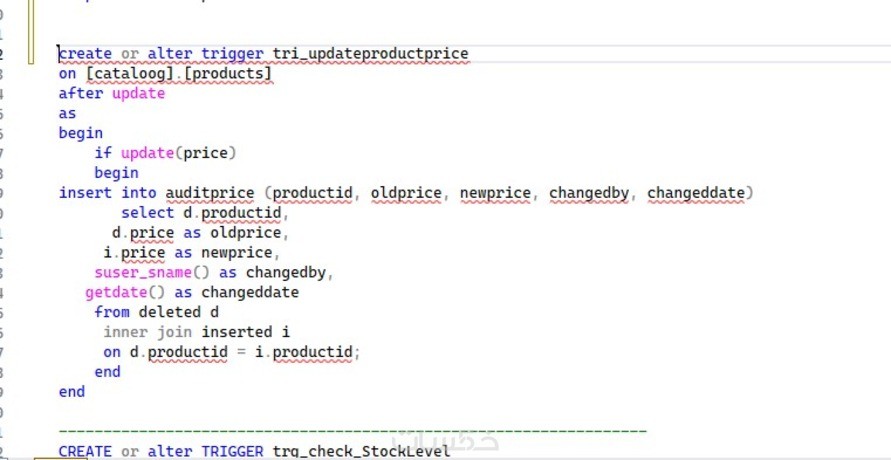This screenshot has height=460, width=891.
Task: Click the green dashed comment line
Action: 352,431
